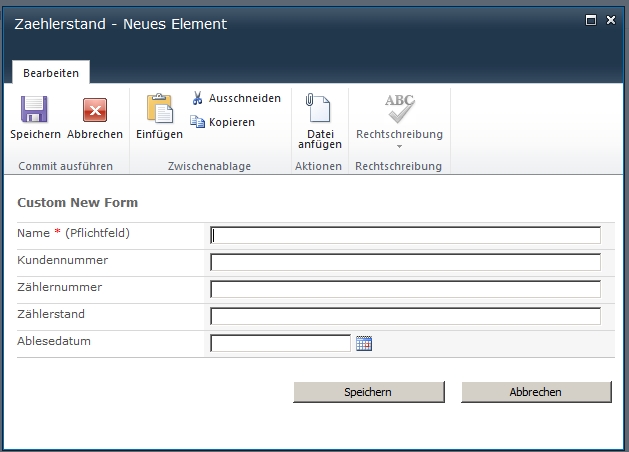Focus the Name required text field
629x452 pixels.
pyautogui.click(x=405, y=236)
